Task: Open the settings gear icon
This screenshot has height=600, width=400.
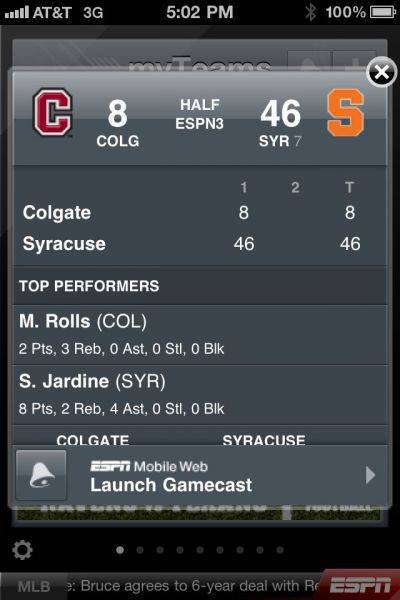Action: click(x=23, y=550)
